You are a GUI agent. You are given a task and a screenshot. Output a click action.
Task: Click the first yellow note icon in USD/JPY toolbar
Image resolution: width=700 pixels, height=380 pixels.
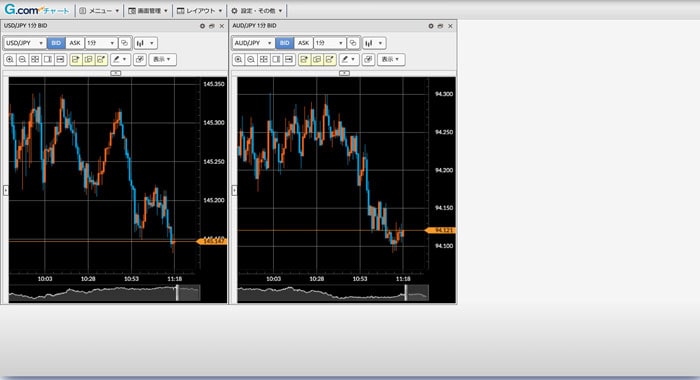76,59
